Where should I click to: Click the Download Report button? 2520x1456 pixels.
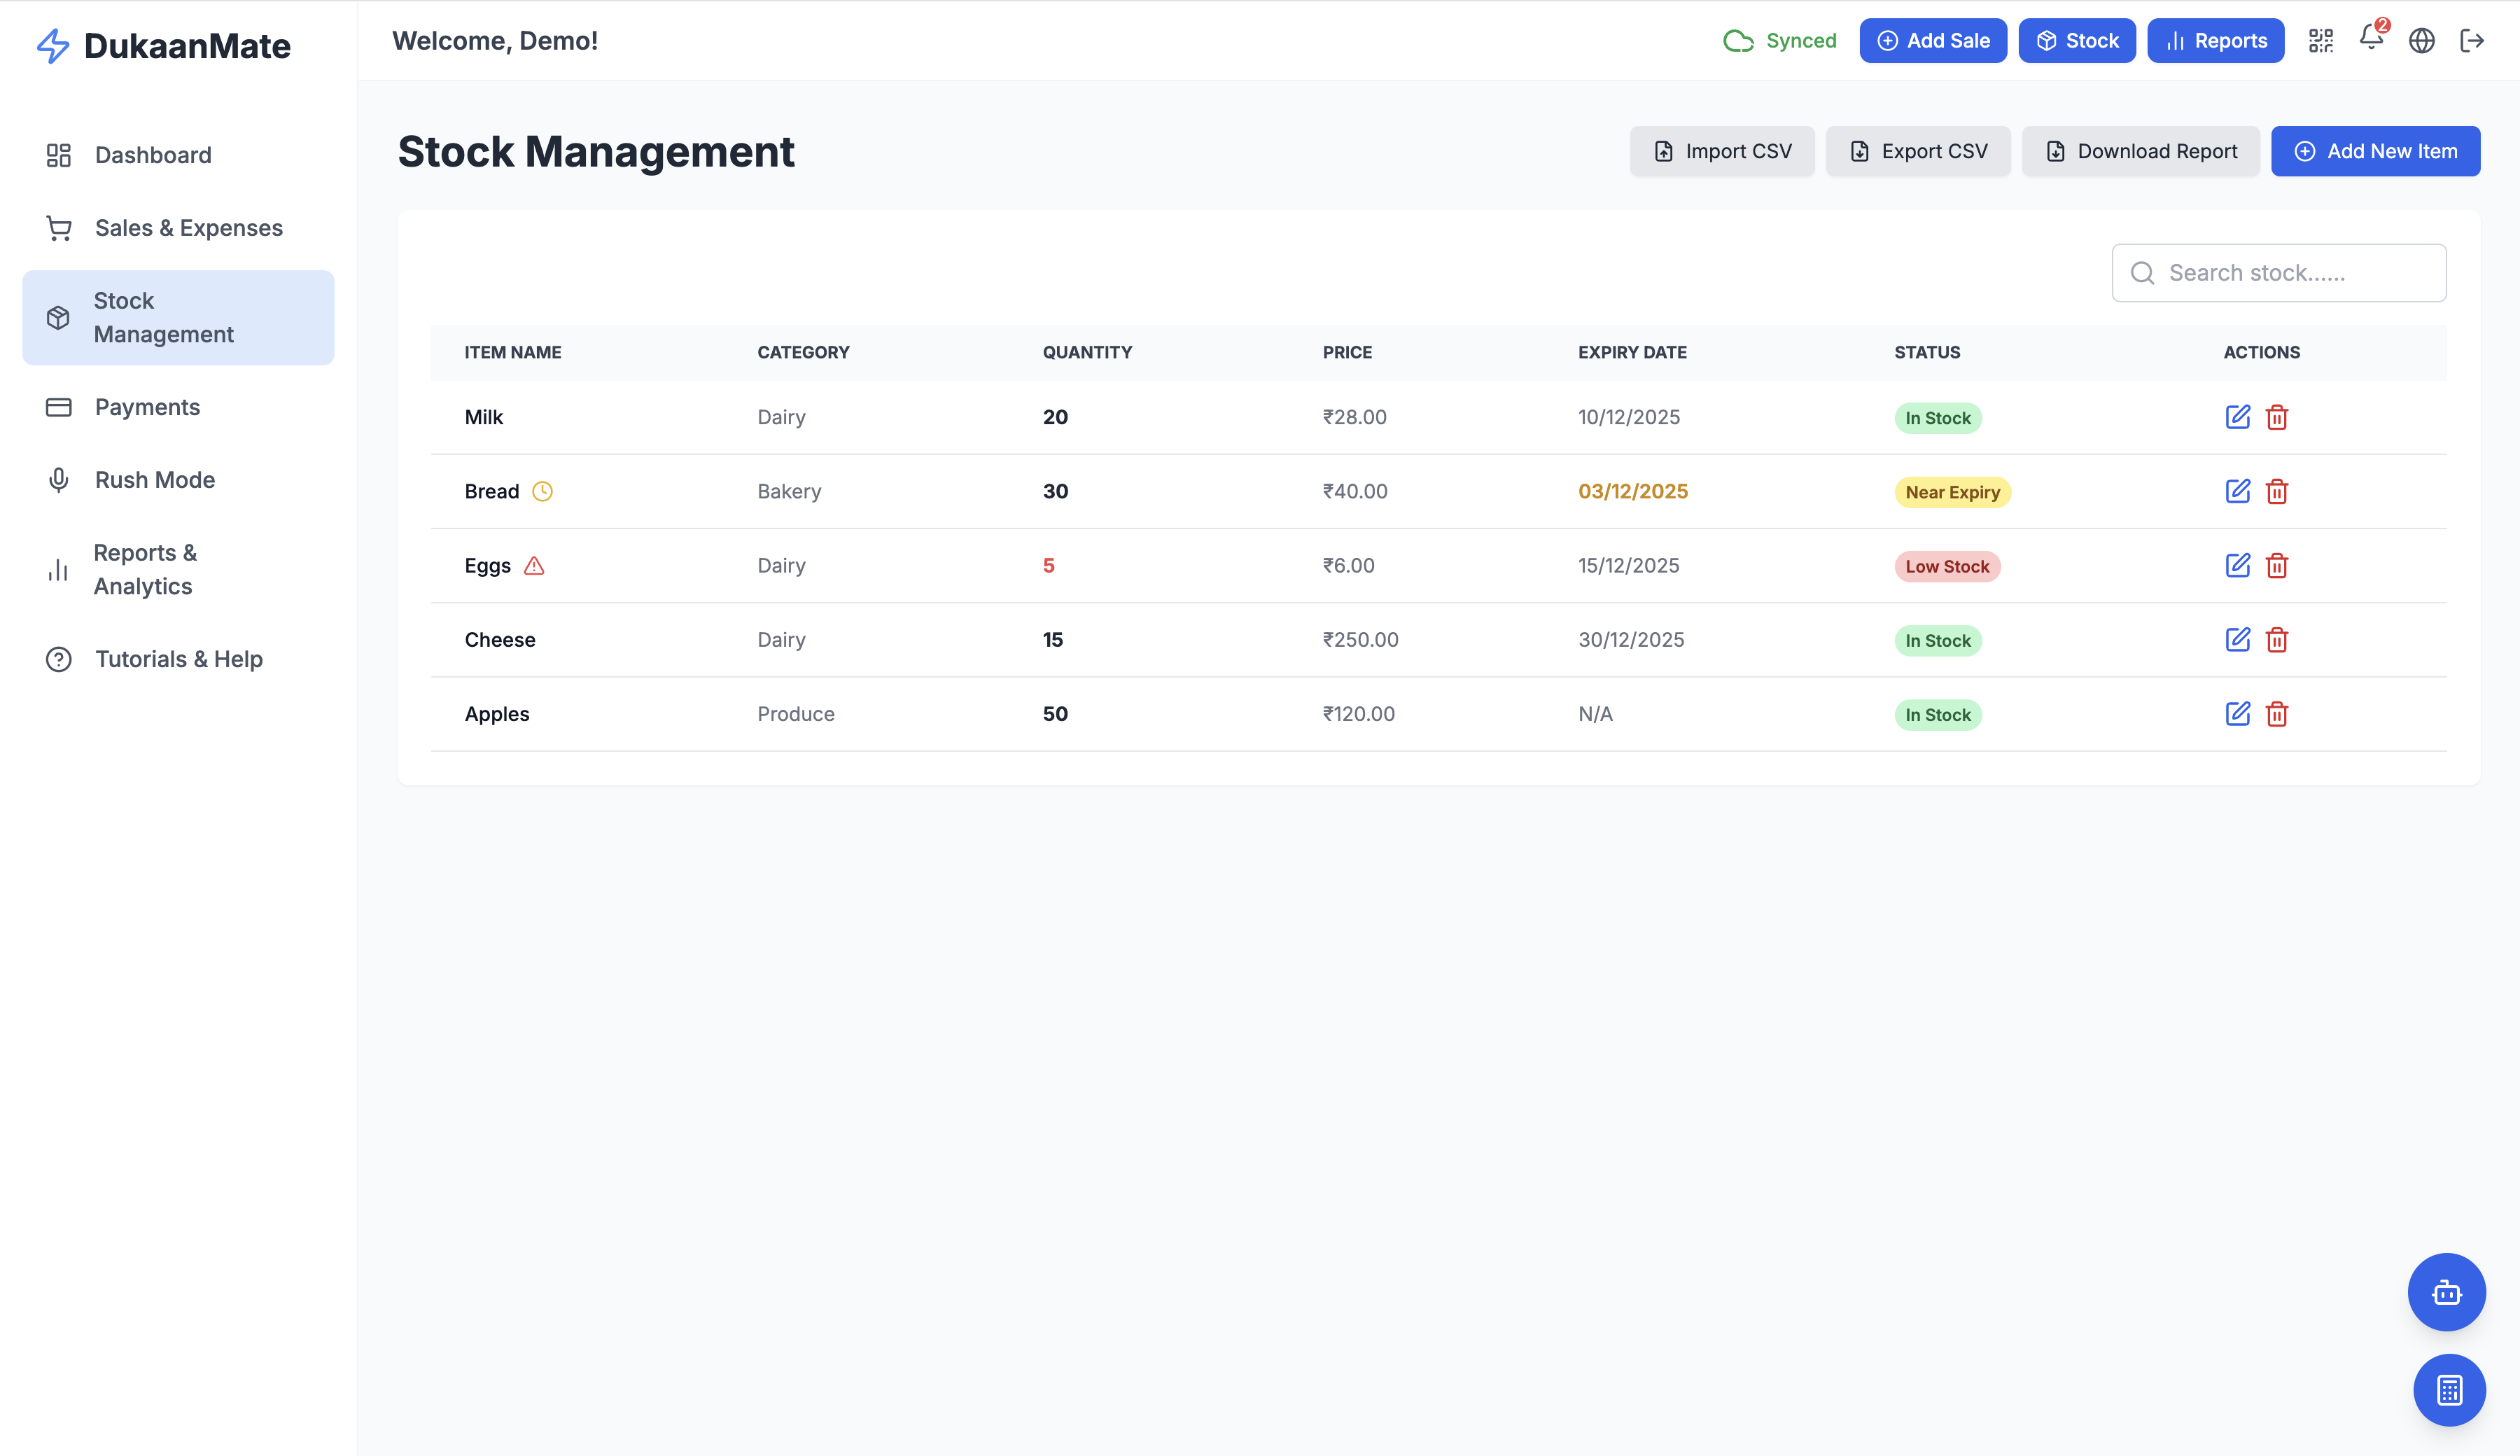(2140, 151)
